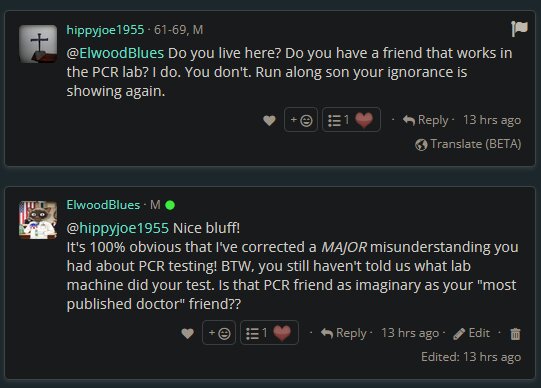Viewport: 541px width, 388px height.
Task: Flag hippyjoe1955's comment with the flag icon
Action: 520,29
